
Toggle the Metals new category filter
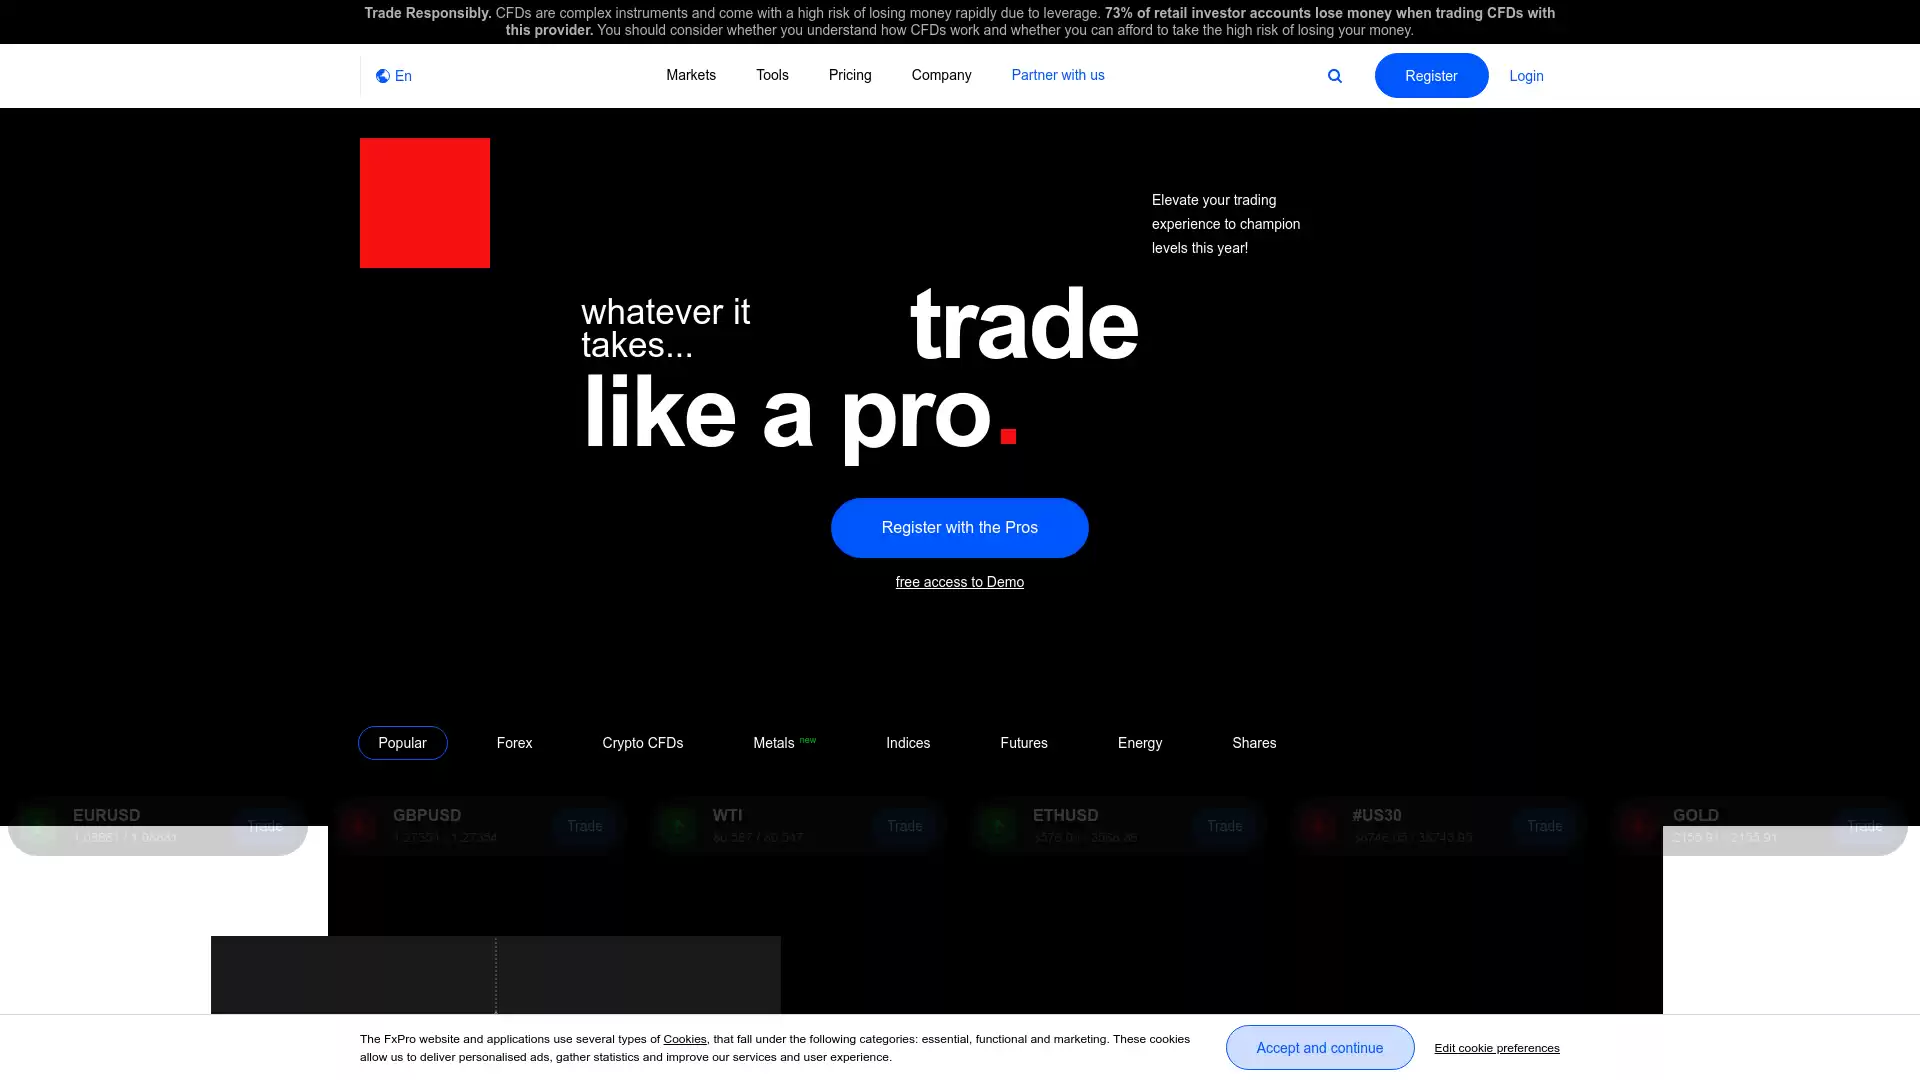pos(785,742)
